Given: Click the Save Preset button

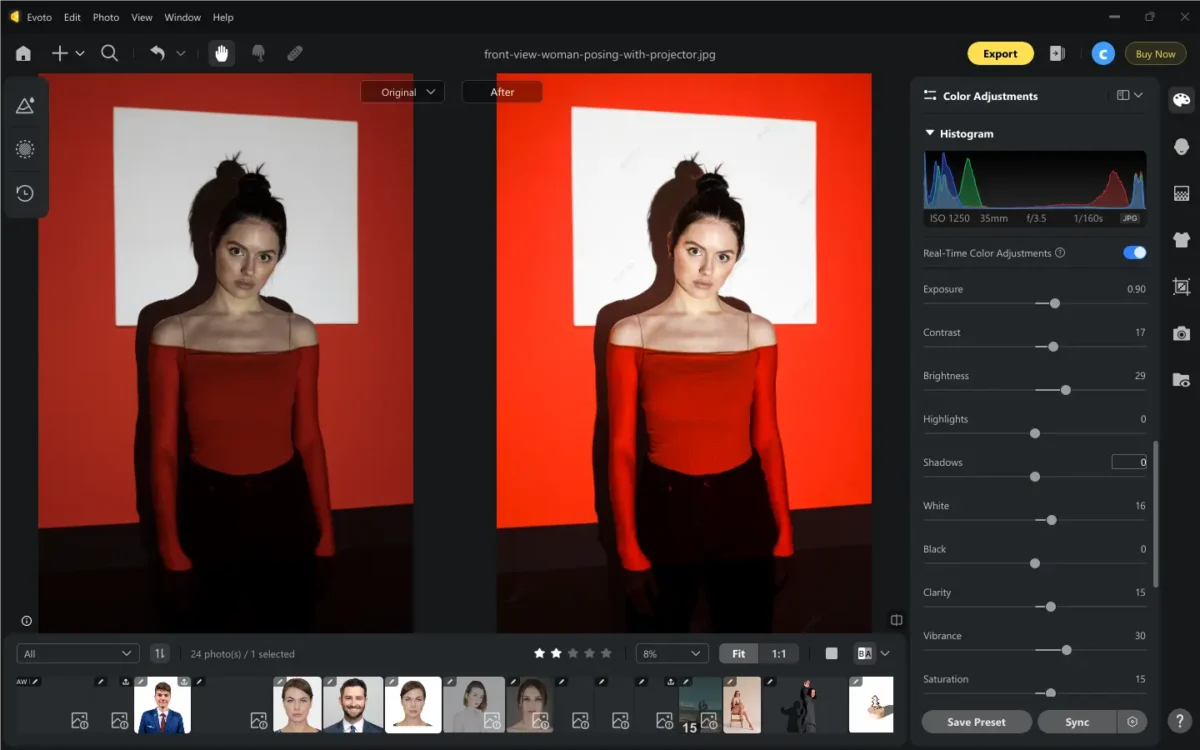Looking at the screenshot, I should (x=976, y=722).
